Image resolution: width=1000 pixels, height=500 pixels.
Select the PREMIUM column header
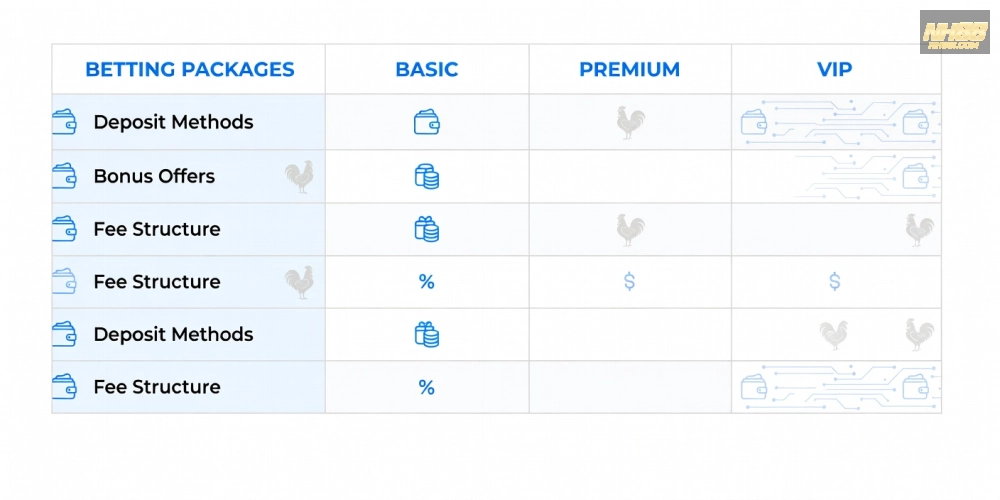coord(629,70)
